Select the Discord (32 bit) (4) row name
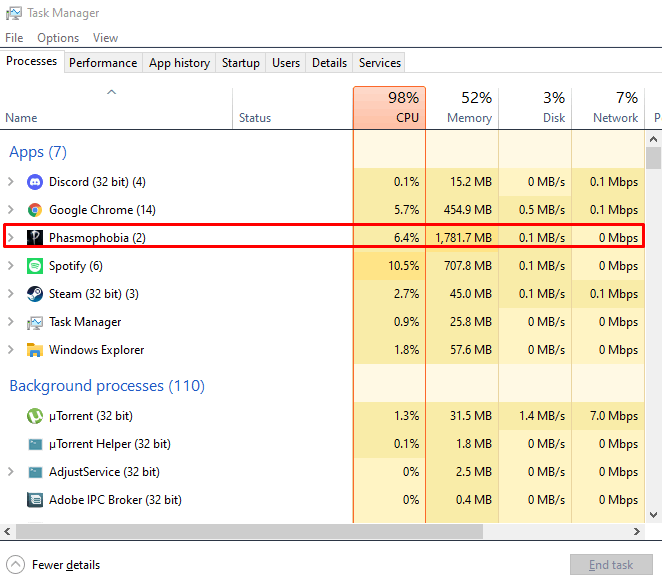 (x=97, y=182)
